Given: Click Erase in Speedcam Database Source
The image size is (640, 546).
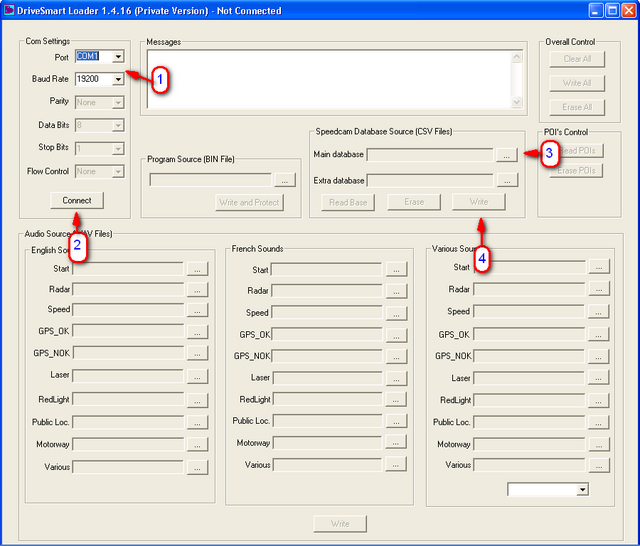Looking at the screenshot, I should [x=414, y=202].
